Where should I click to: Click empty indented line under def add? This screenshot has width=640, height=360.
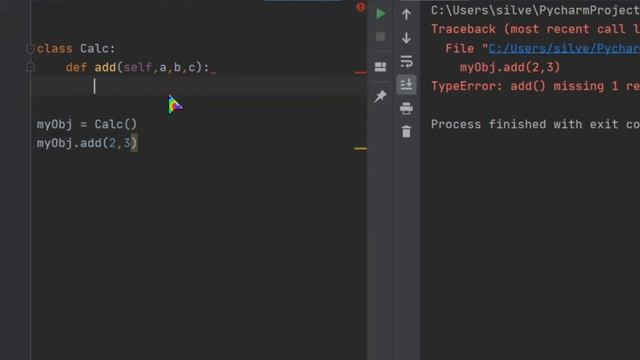[199, 86]
